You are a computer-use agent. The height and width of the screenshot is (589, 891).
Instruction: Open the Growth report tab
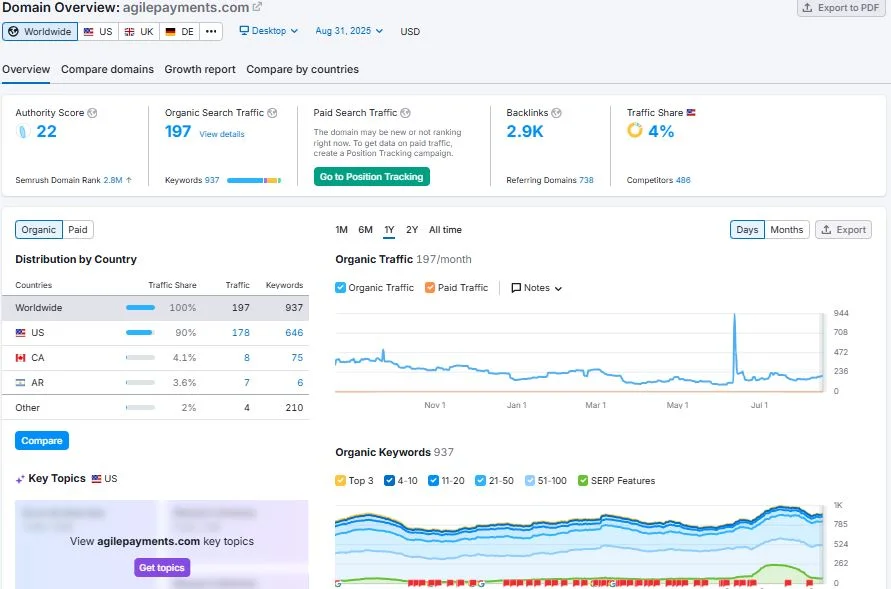[200, 69]
